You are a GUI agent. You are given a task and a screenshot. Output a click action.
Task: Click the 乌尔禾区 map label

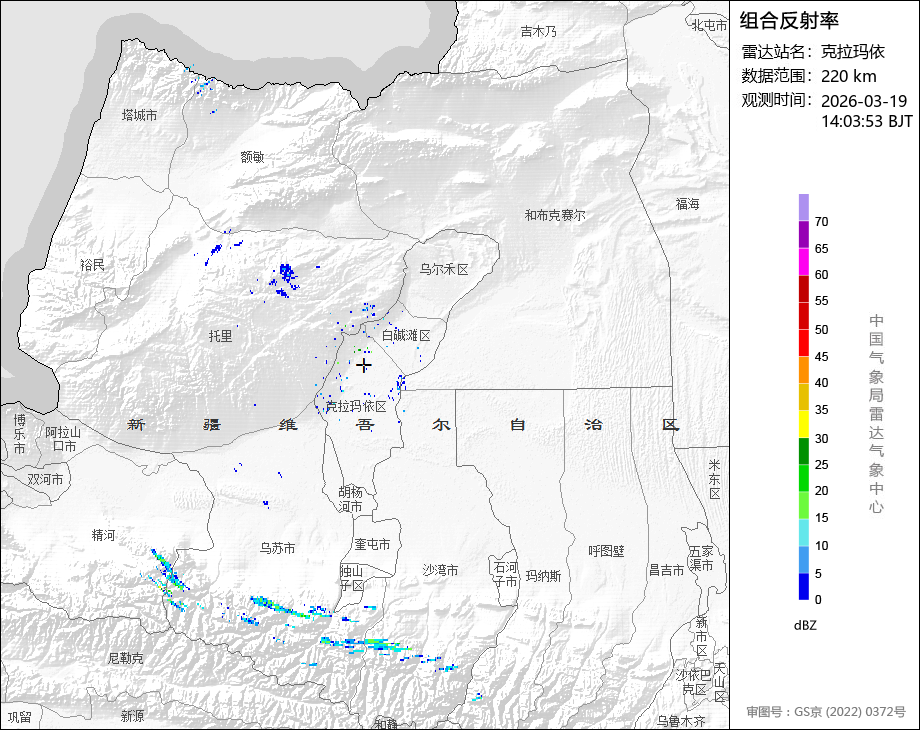coord(444,269)
